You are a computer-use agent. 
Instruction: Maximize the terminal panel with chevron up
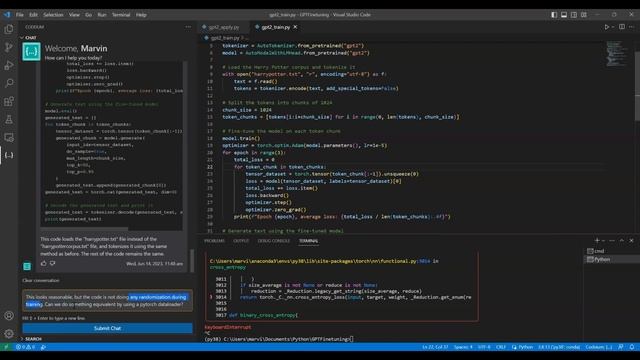coord(621,240)
